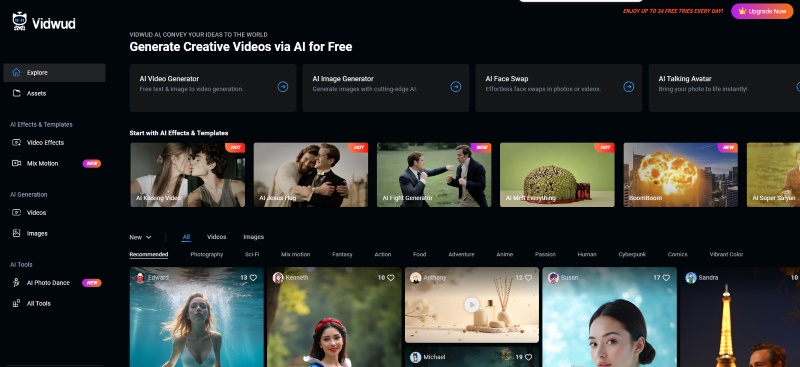Image resolution: width=800 pixels, height=367 pixels.
Task: Click the All Tools sidebar link
Action: (x=39, y=303)
